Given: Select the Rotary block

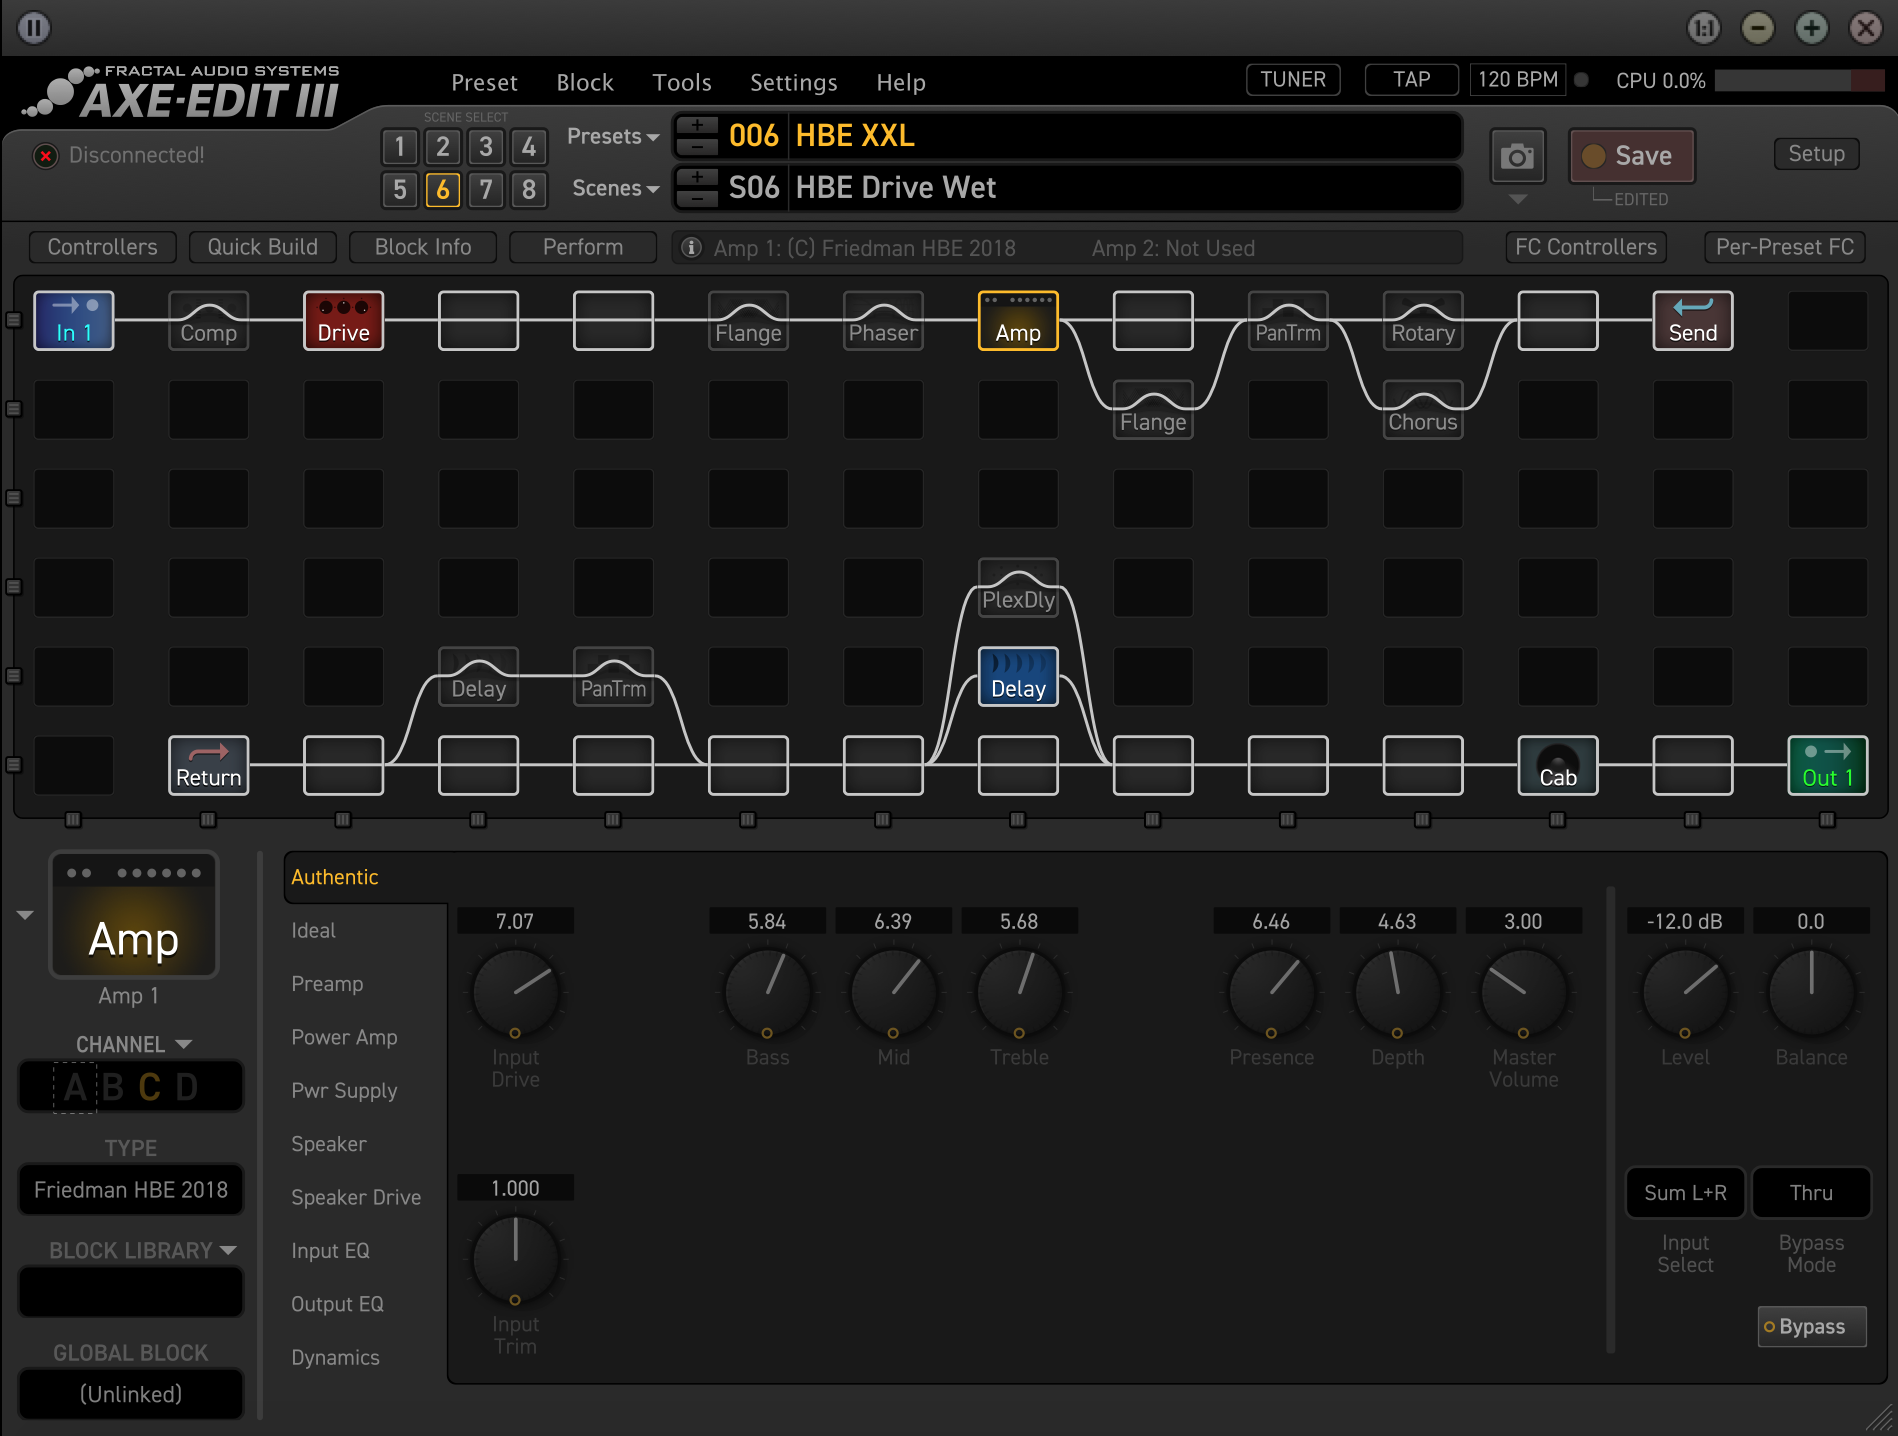Looking at the screenshot, I should 1423,321.
